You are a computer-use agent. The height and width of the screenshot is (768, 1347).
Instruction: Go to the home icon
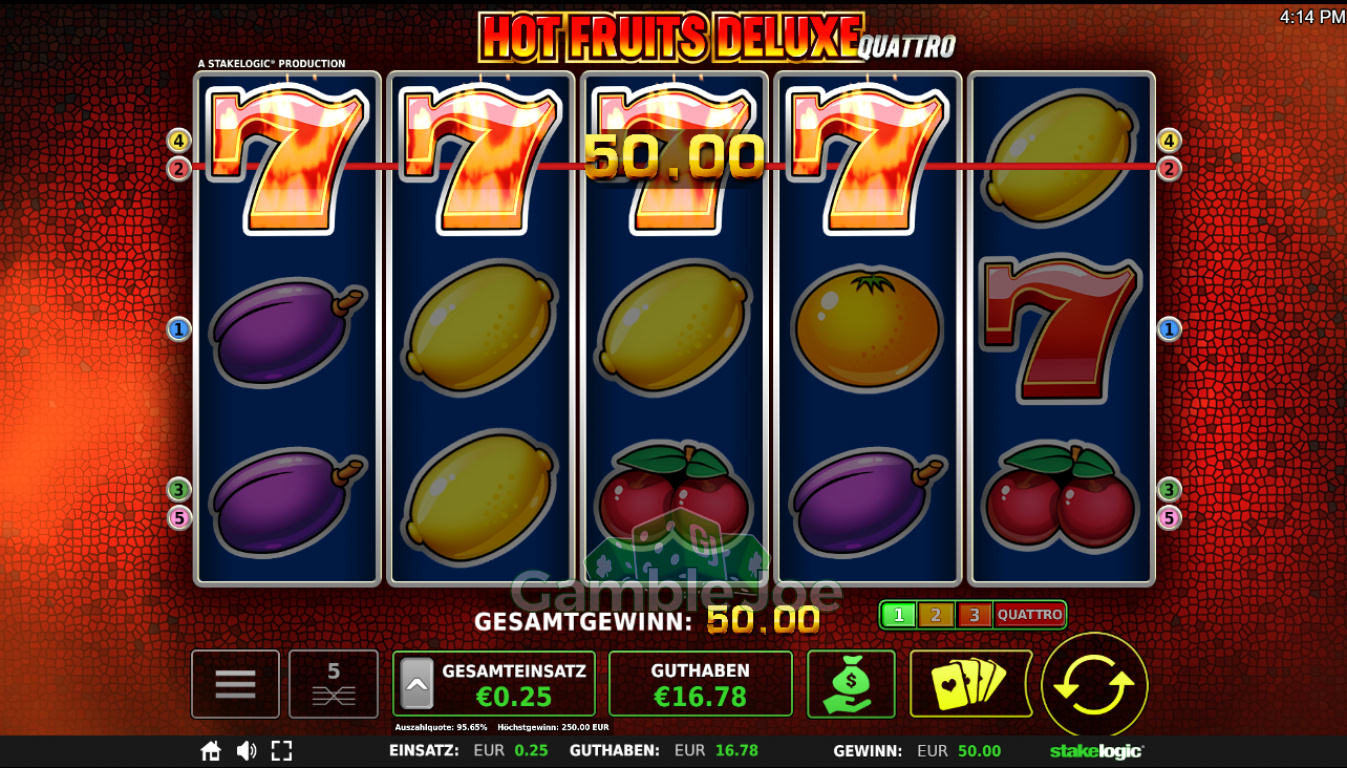[x=210, y=751]
